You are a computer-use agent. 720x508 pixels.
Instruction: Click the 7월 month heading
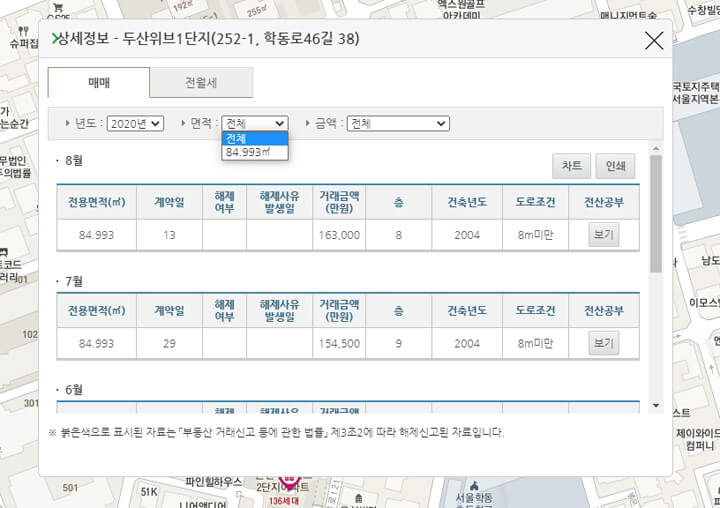(74, 281)
